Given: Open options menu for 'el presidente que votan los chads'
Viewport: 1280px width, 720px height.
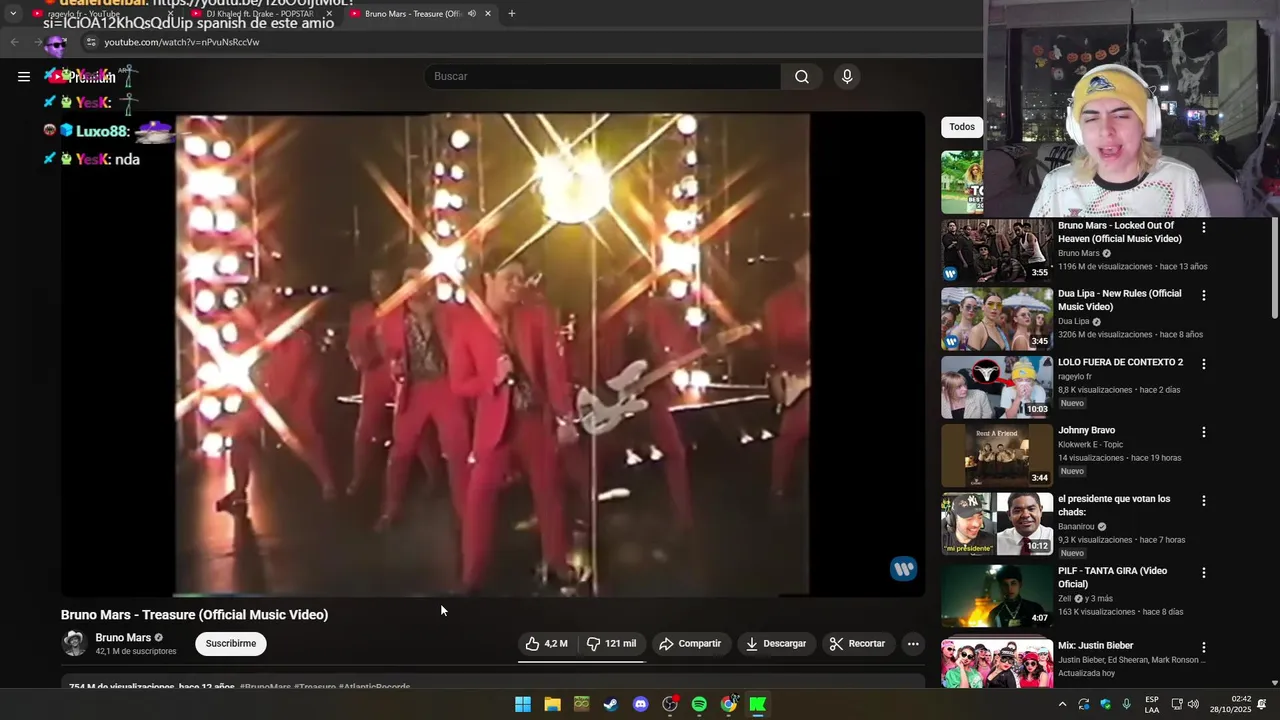Looking at the screenshot, I should (1204, 500).
